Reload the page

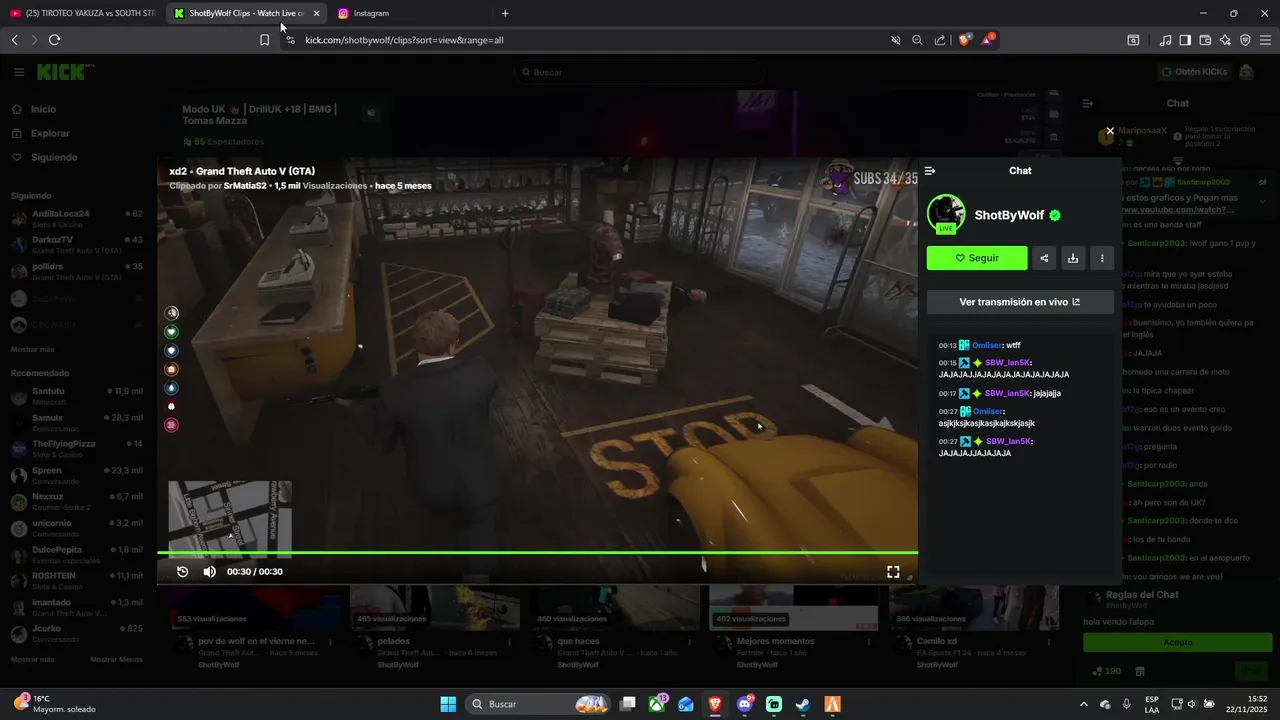pyautogui.click(x=54, y=40)
